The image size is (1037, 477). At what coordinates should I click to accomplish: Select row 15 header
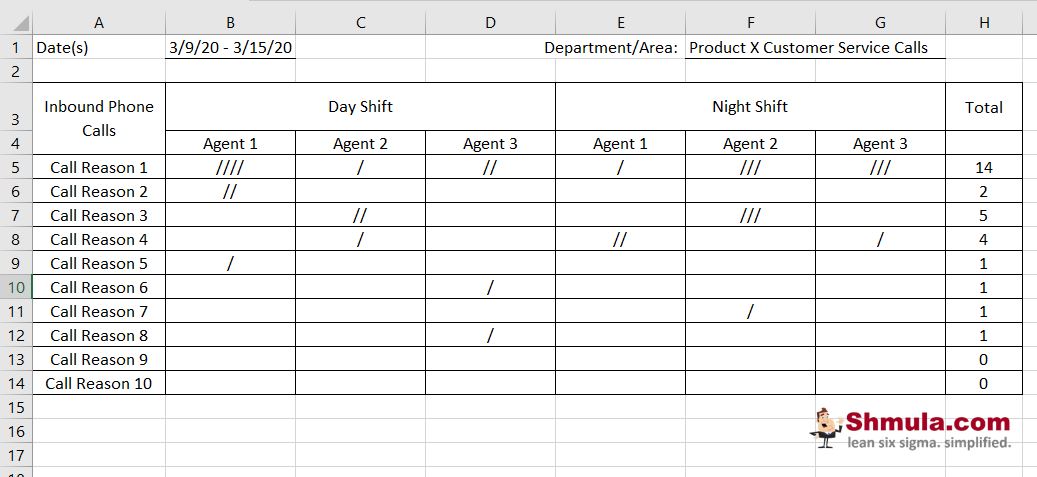[16, 407]
